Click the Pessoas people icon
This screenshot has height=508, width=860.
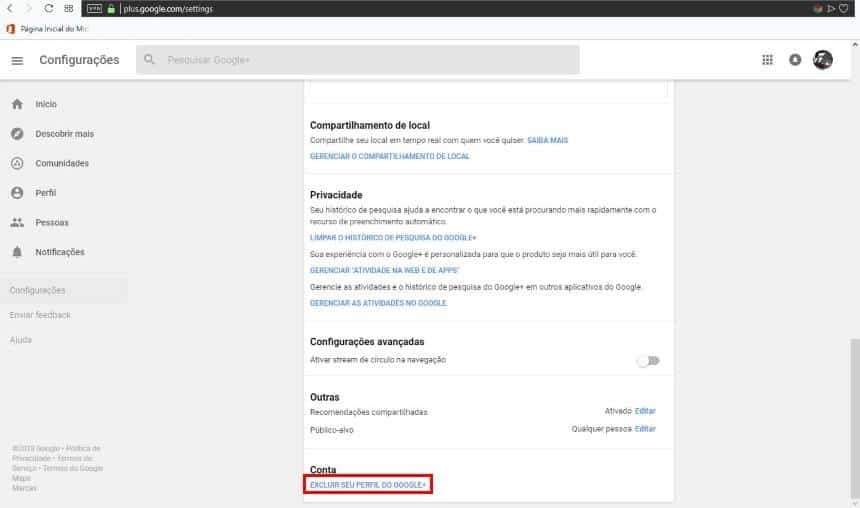(17, 223)
